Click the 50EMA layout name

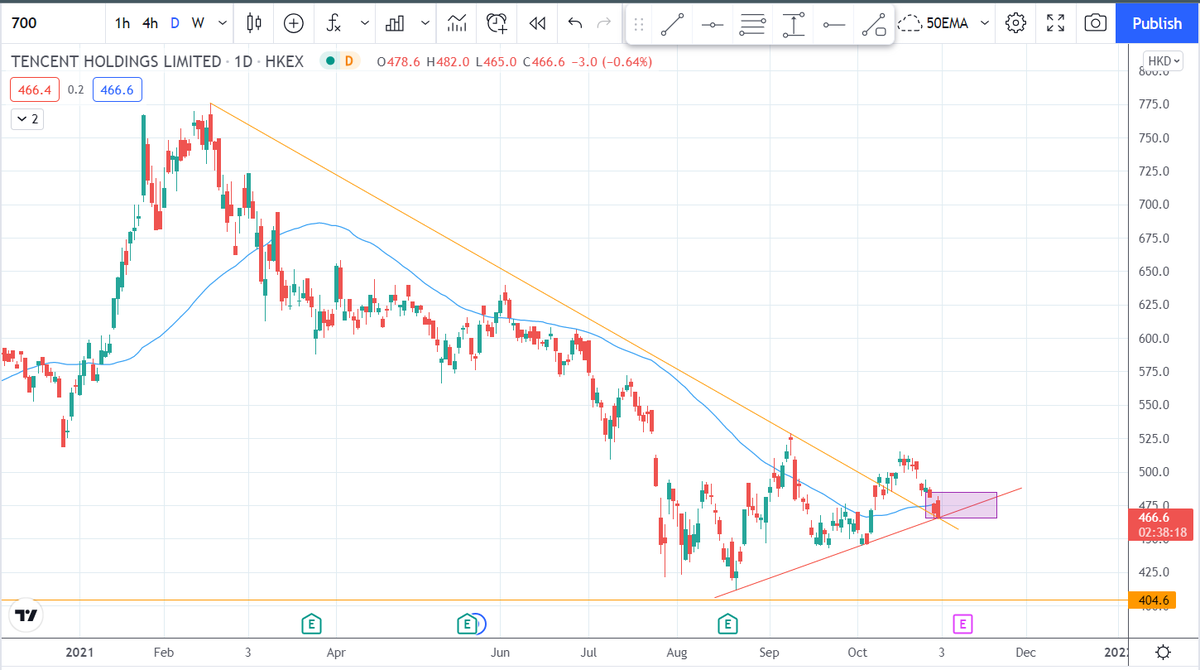[948, 22]
